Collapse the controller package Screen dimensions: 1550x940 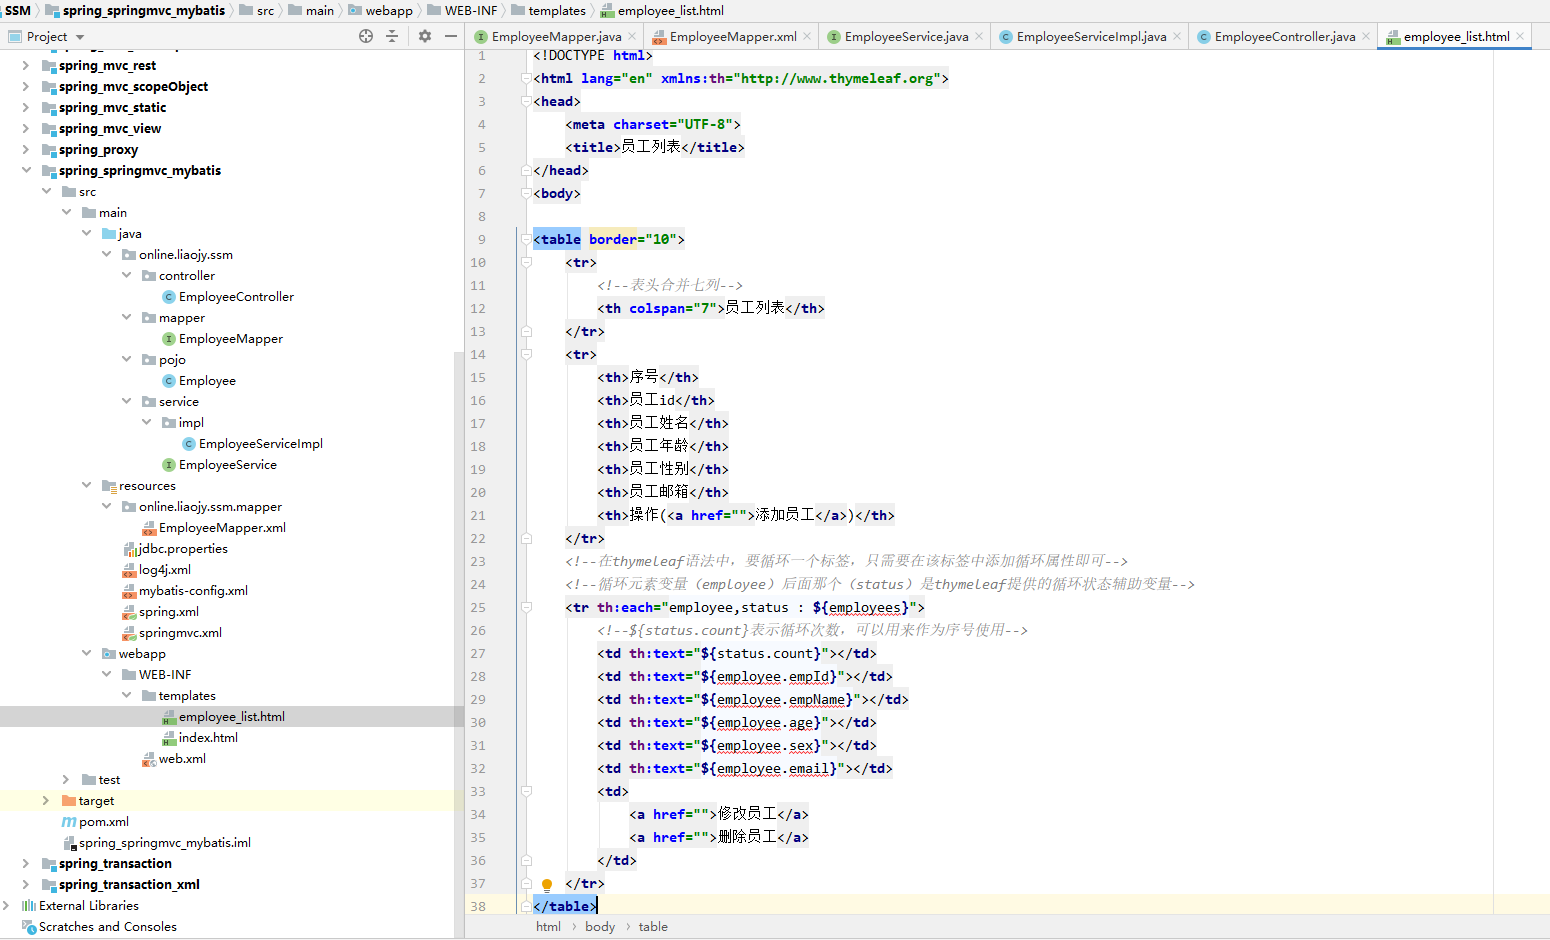coord(126,276)
